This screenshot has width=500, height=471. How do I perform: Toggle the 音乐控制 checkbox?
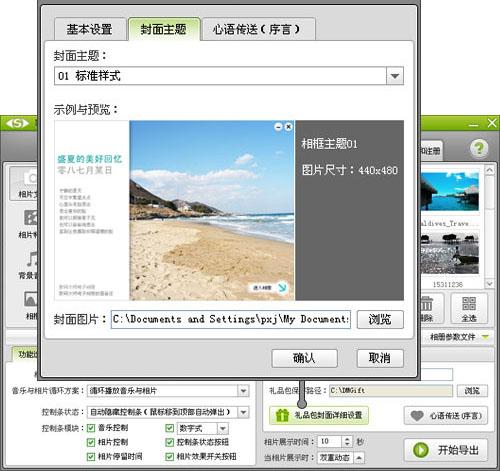tap(91, 428)
